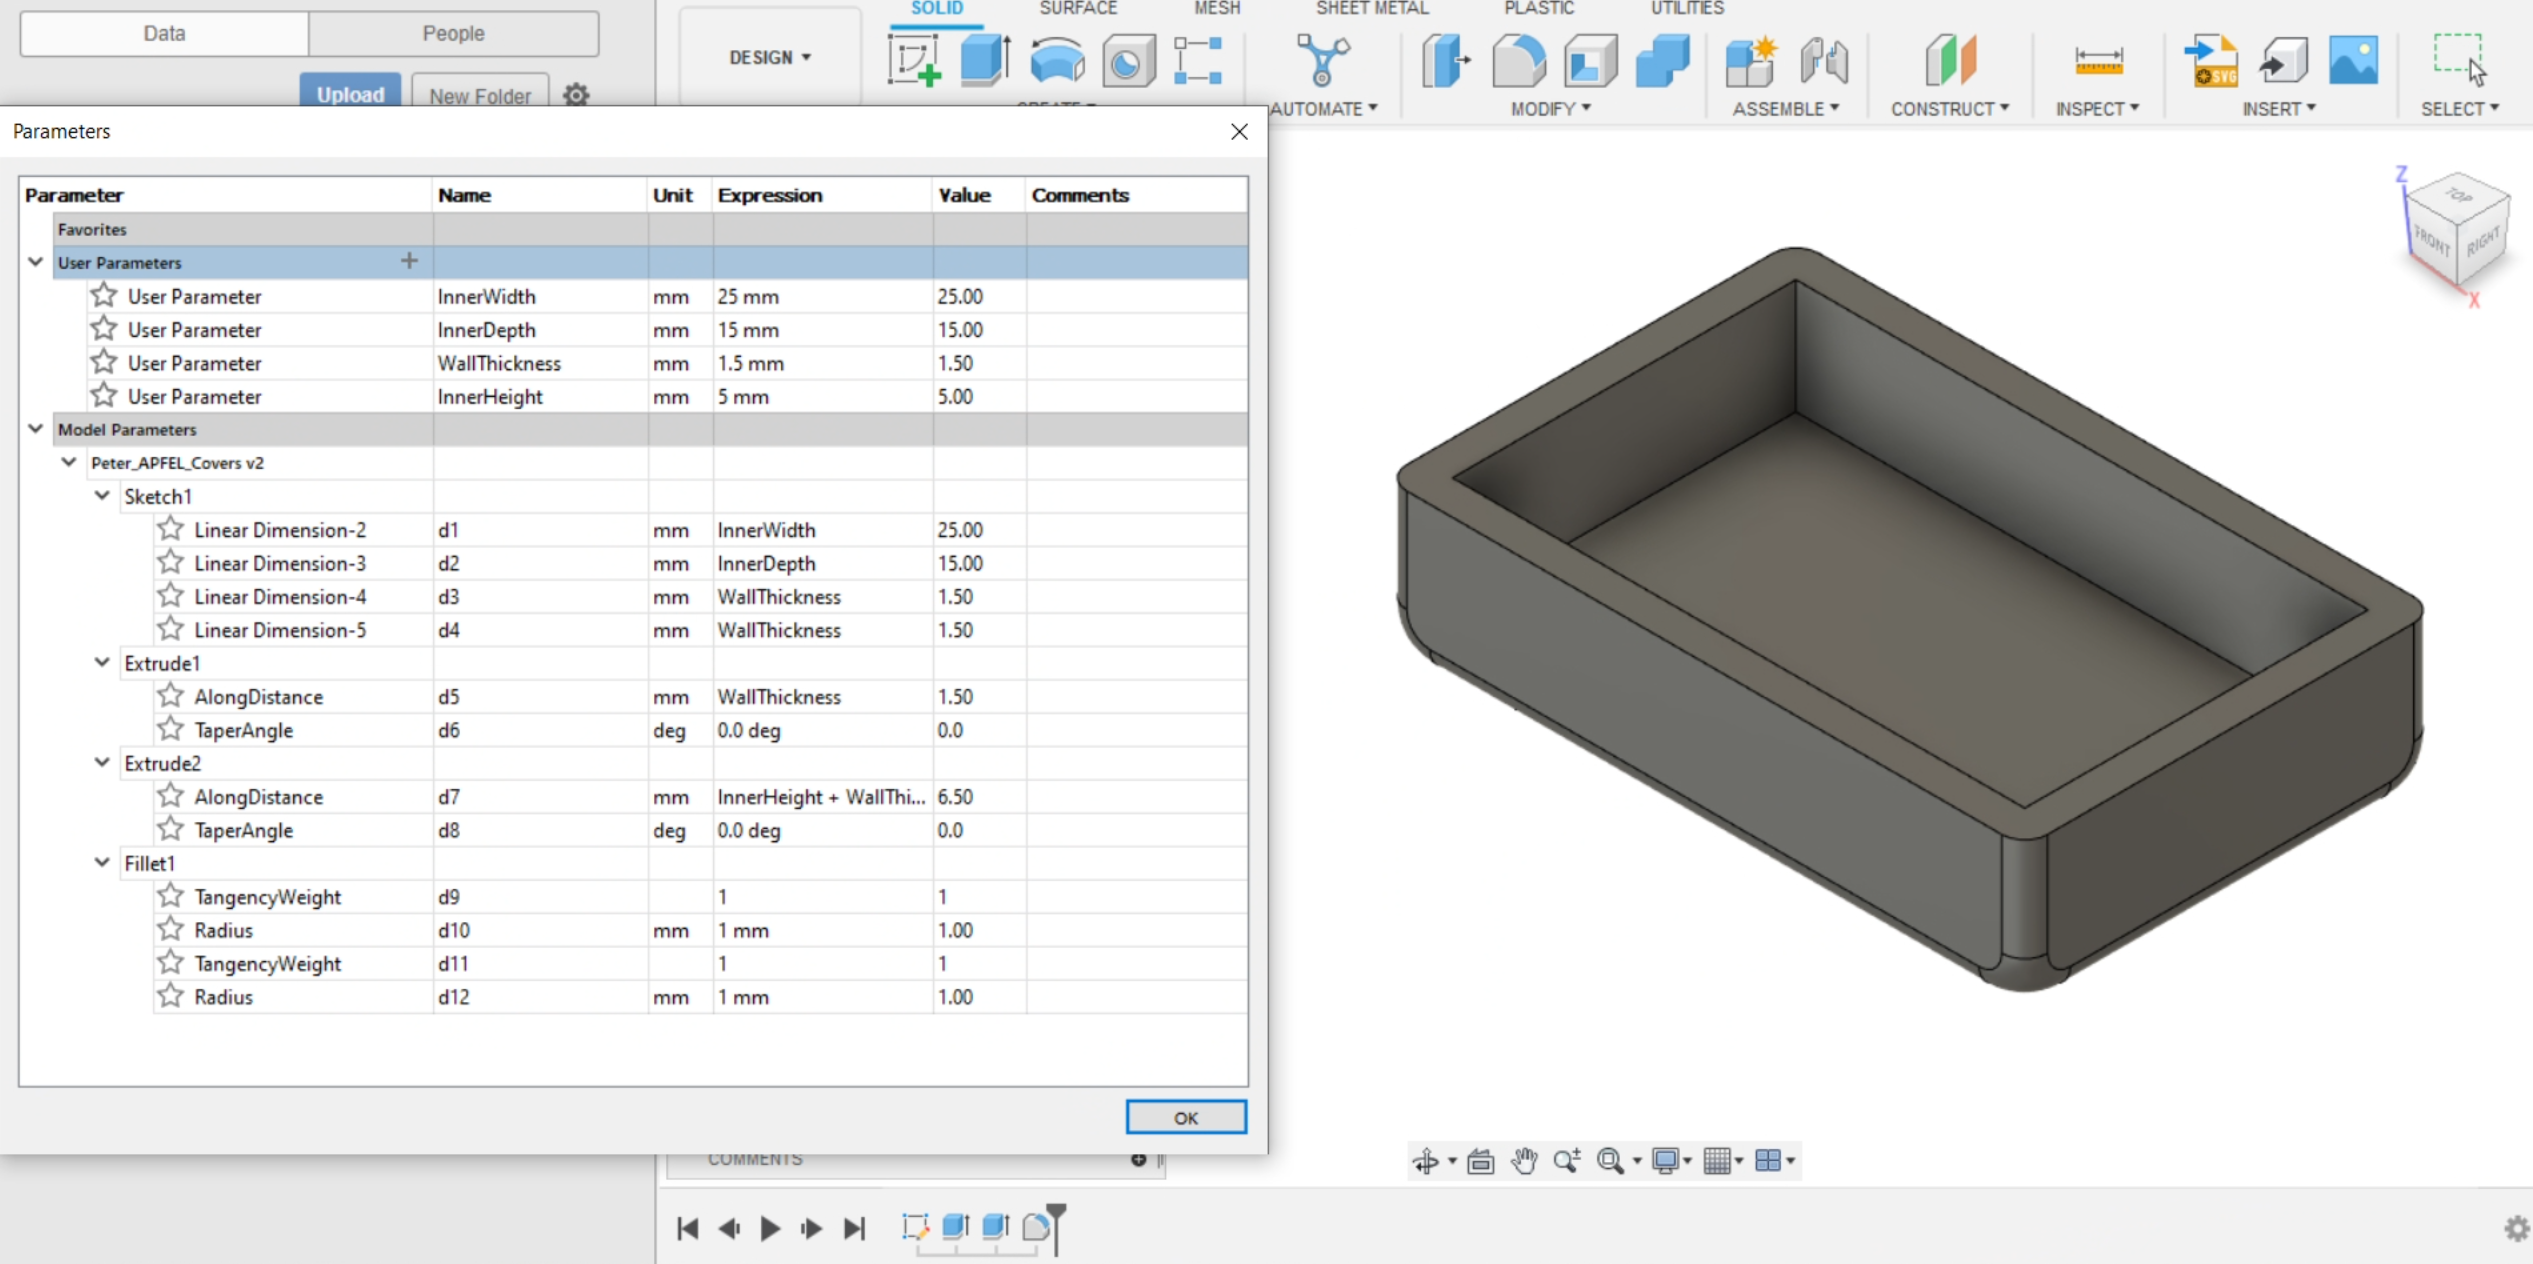
Task: Star the Fillet1 d10 Radius parameter
Action: click(x=171, y=930)
